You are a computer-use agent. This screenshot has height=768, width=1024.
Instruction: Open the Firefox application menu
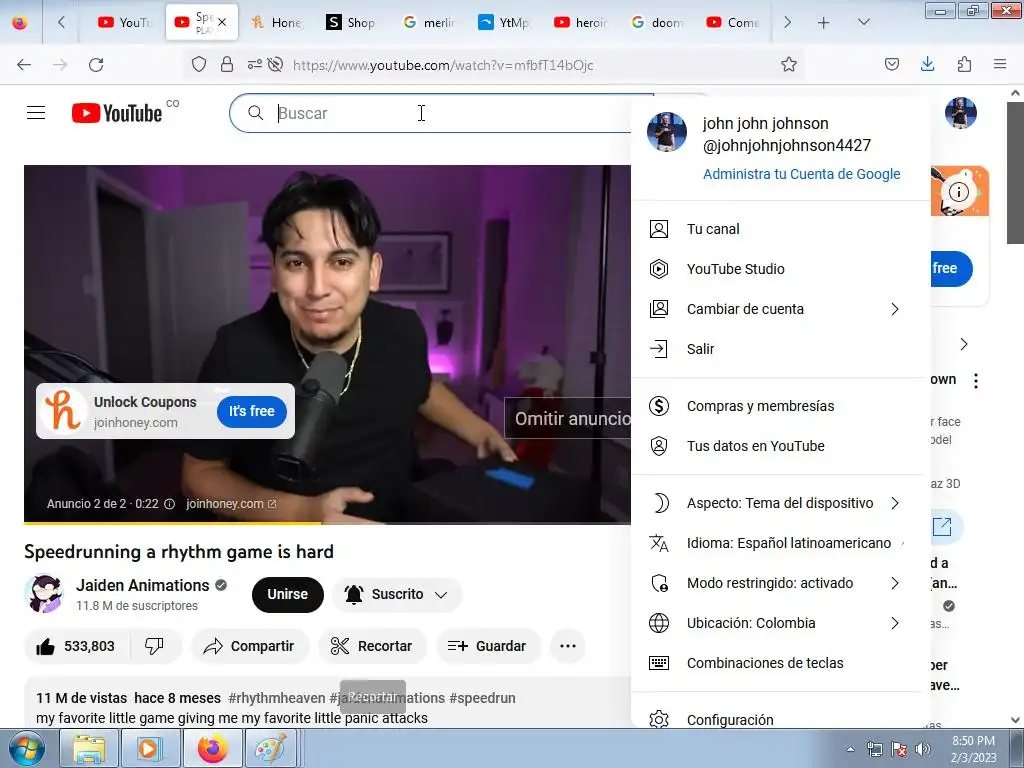click(x=1000, y=64)
